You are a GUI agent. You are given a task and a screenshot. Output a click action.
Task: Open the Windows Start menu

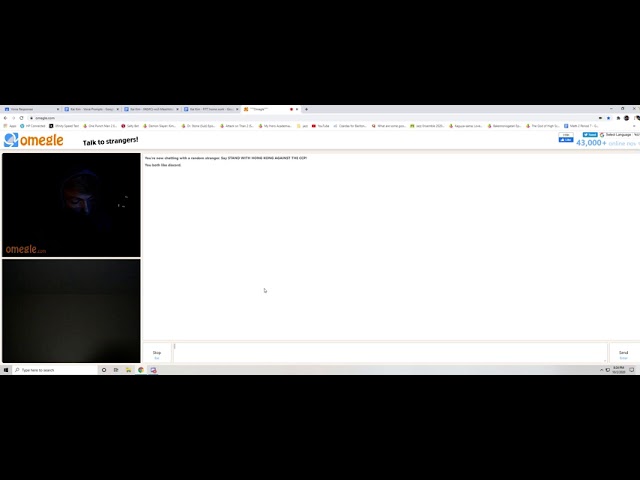6,370
